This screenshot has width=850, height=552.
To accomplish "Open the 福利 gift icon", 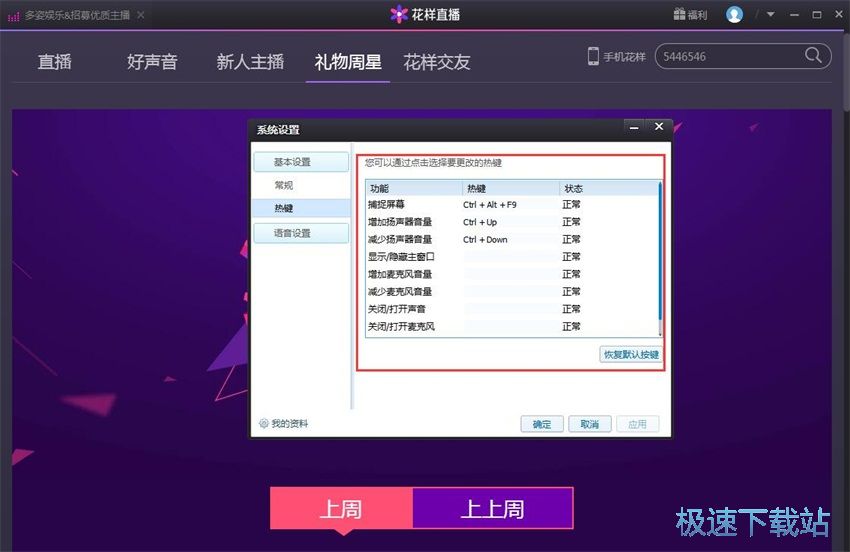I will 690,15.
